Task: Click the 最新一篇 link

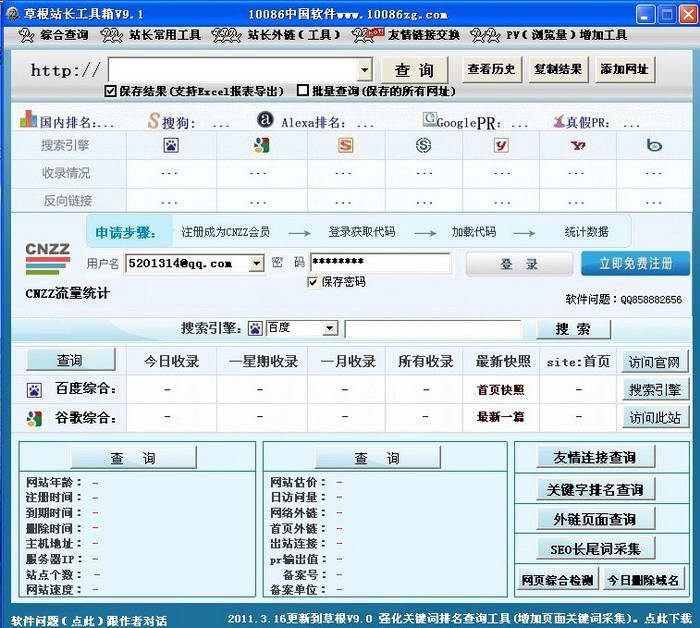Action: (x=500, y=417)
